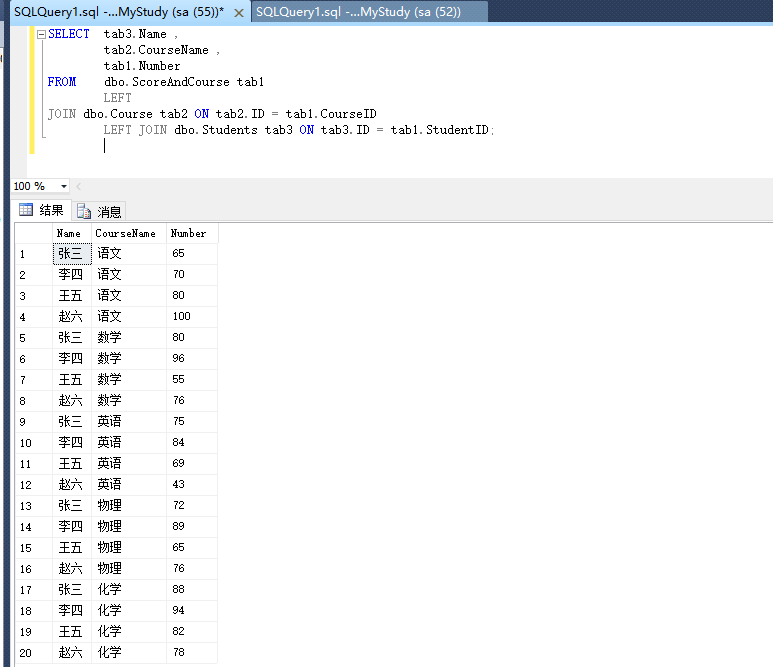Screen dimensions: 773x667
Task: Select the Number cell with value 78
Action: click(192, 653)
